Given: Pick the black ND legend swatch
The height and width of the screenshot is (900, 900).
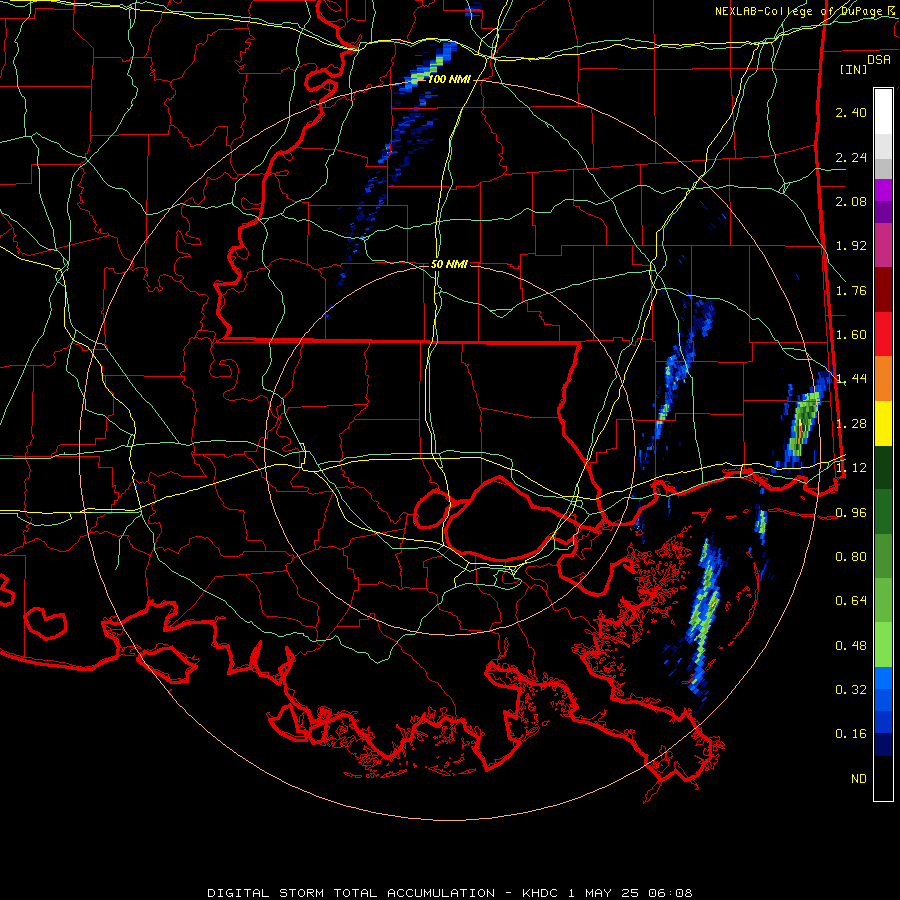Looking at the screenshot, I should coord(883,778).
